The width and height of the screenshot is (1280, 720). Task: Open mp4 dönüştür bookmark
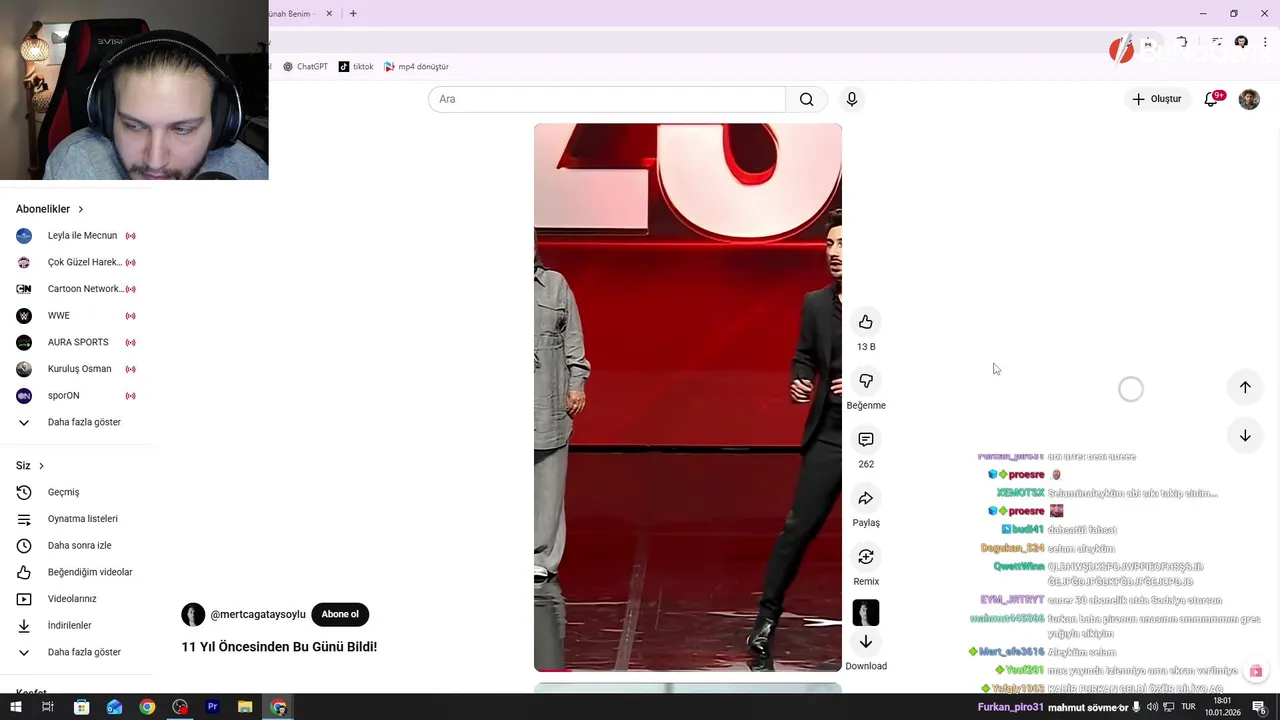[417, 67]
